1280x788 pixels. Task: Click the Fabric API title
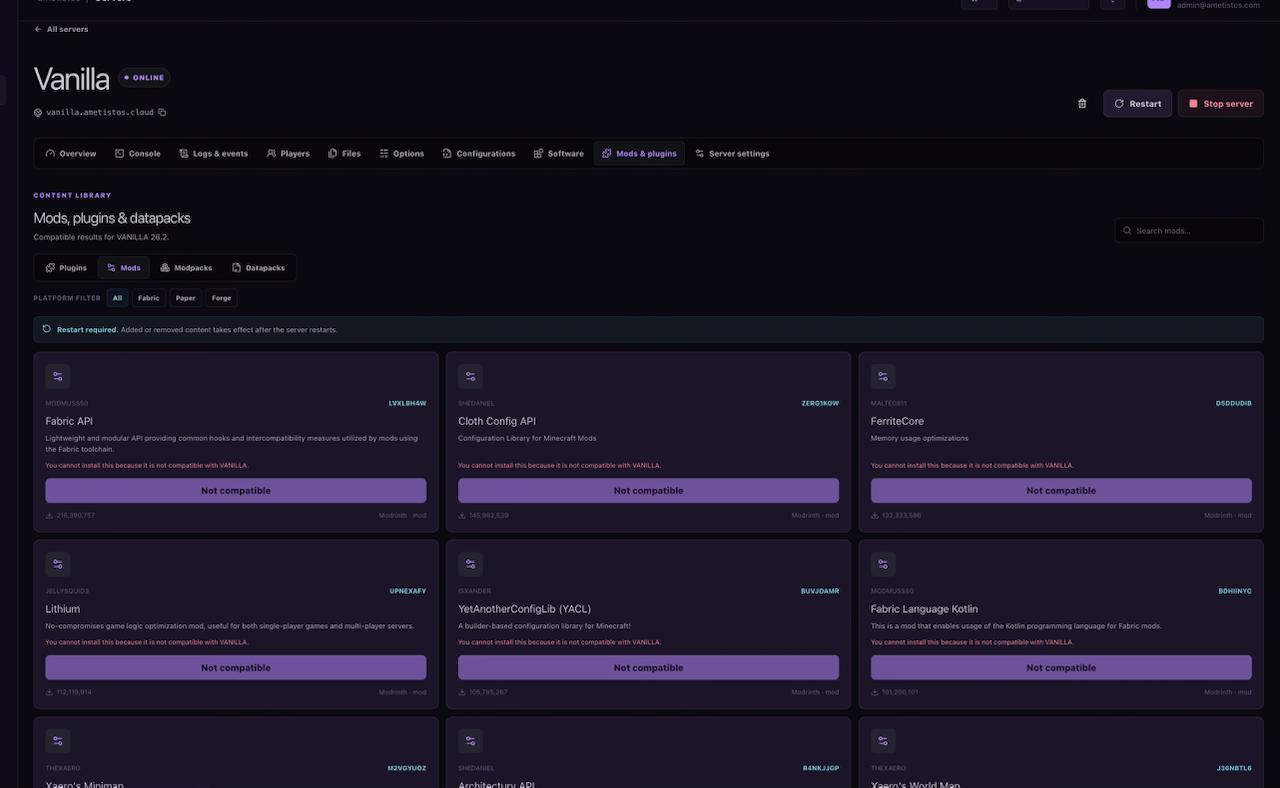(x=69, y=421)
